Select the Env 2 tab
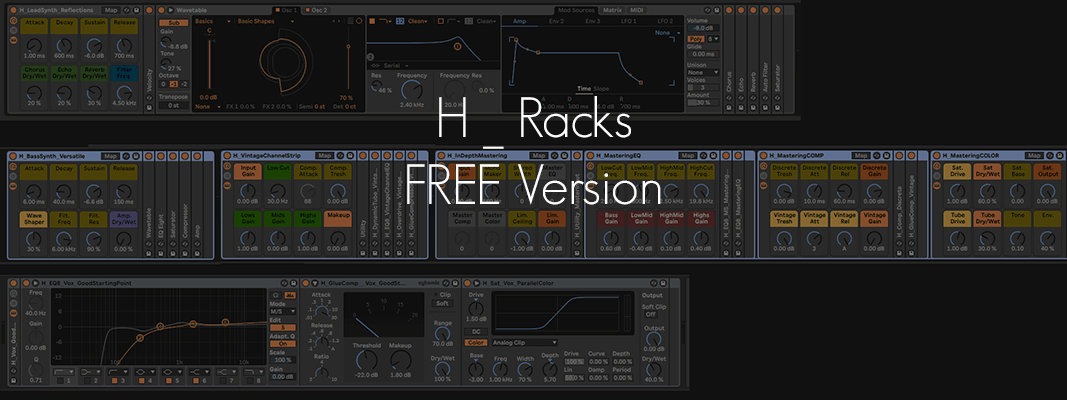 click(557, 22)
